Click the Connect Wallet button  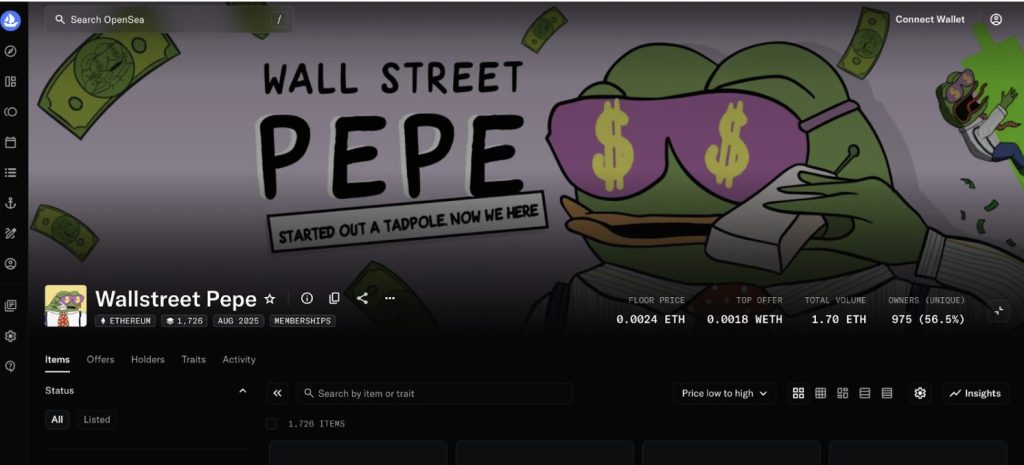[x=929, y=20]
